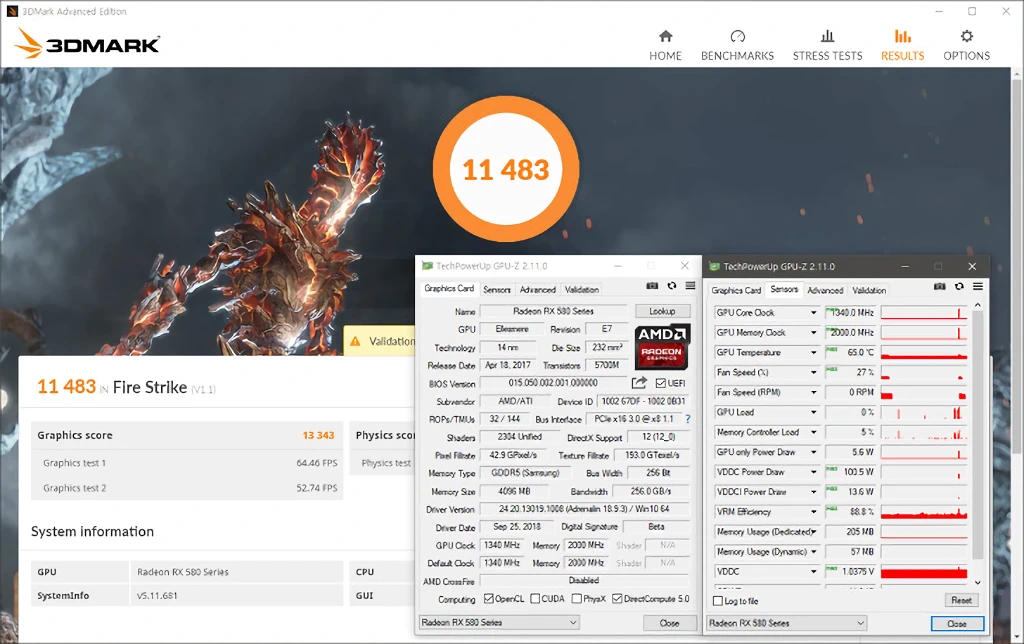
Task: Open VDDC Power Draw sensor dropdown
Action: (814, 472)
